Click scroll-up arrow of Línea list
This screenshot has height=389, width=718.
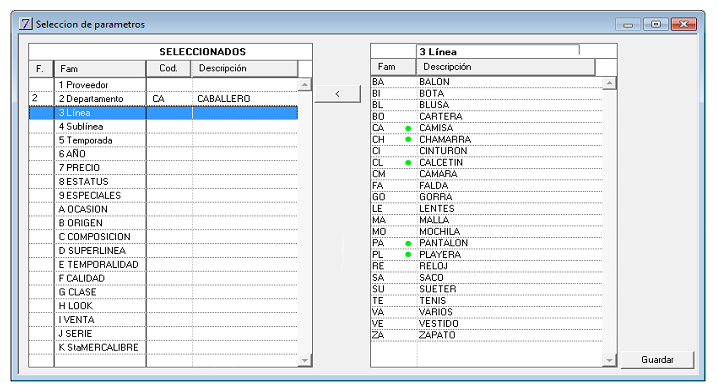point(609,83)
